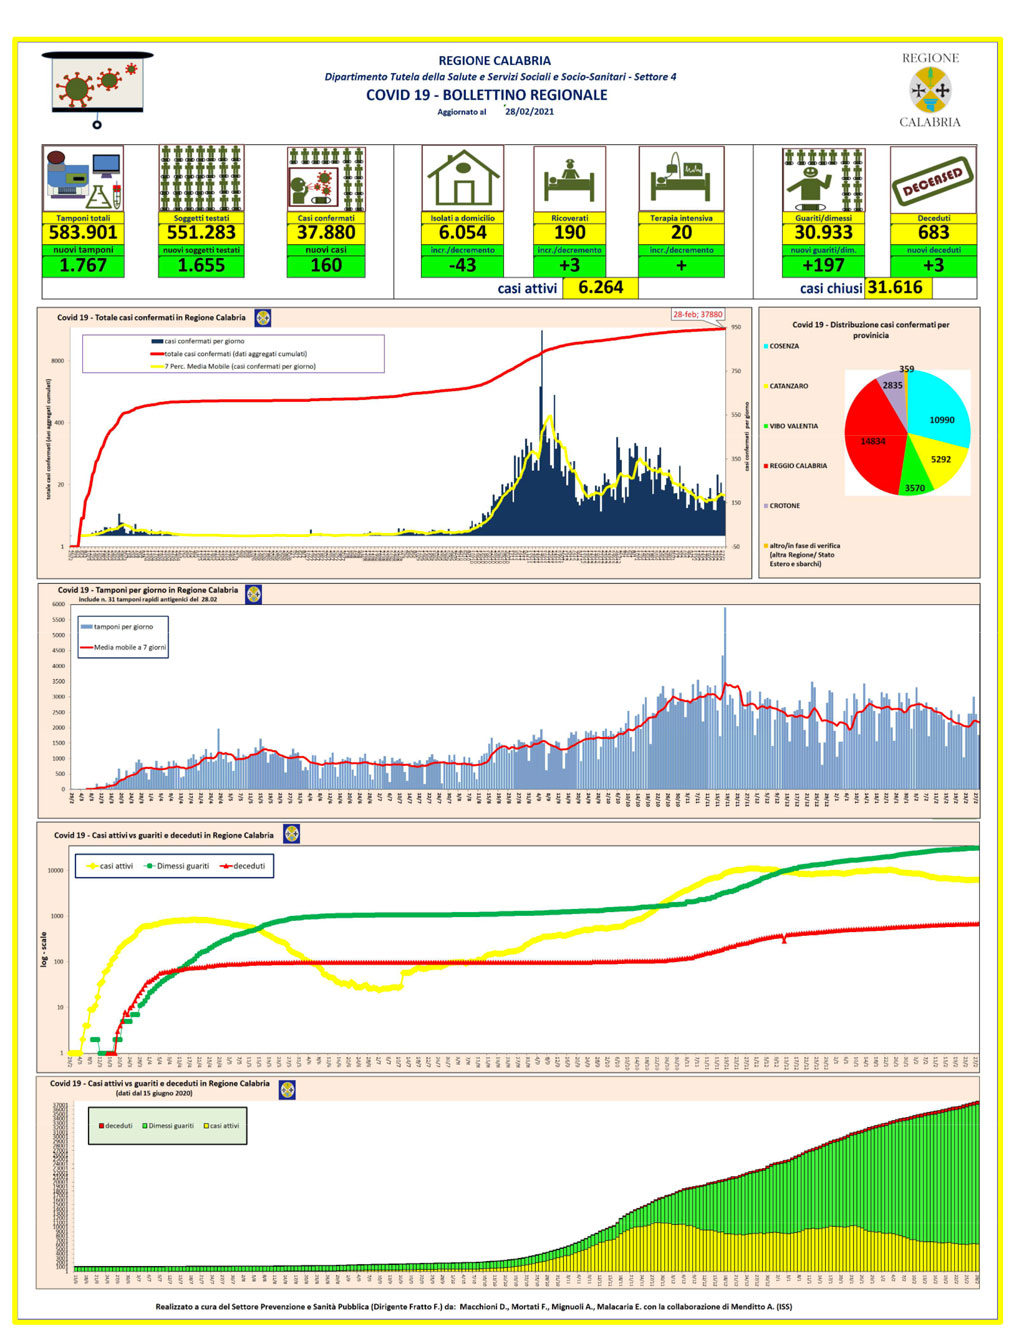
Task: Select the Ricoverati hospital bed icon
Action: tap(569, 179)
